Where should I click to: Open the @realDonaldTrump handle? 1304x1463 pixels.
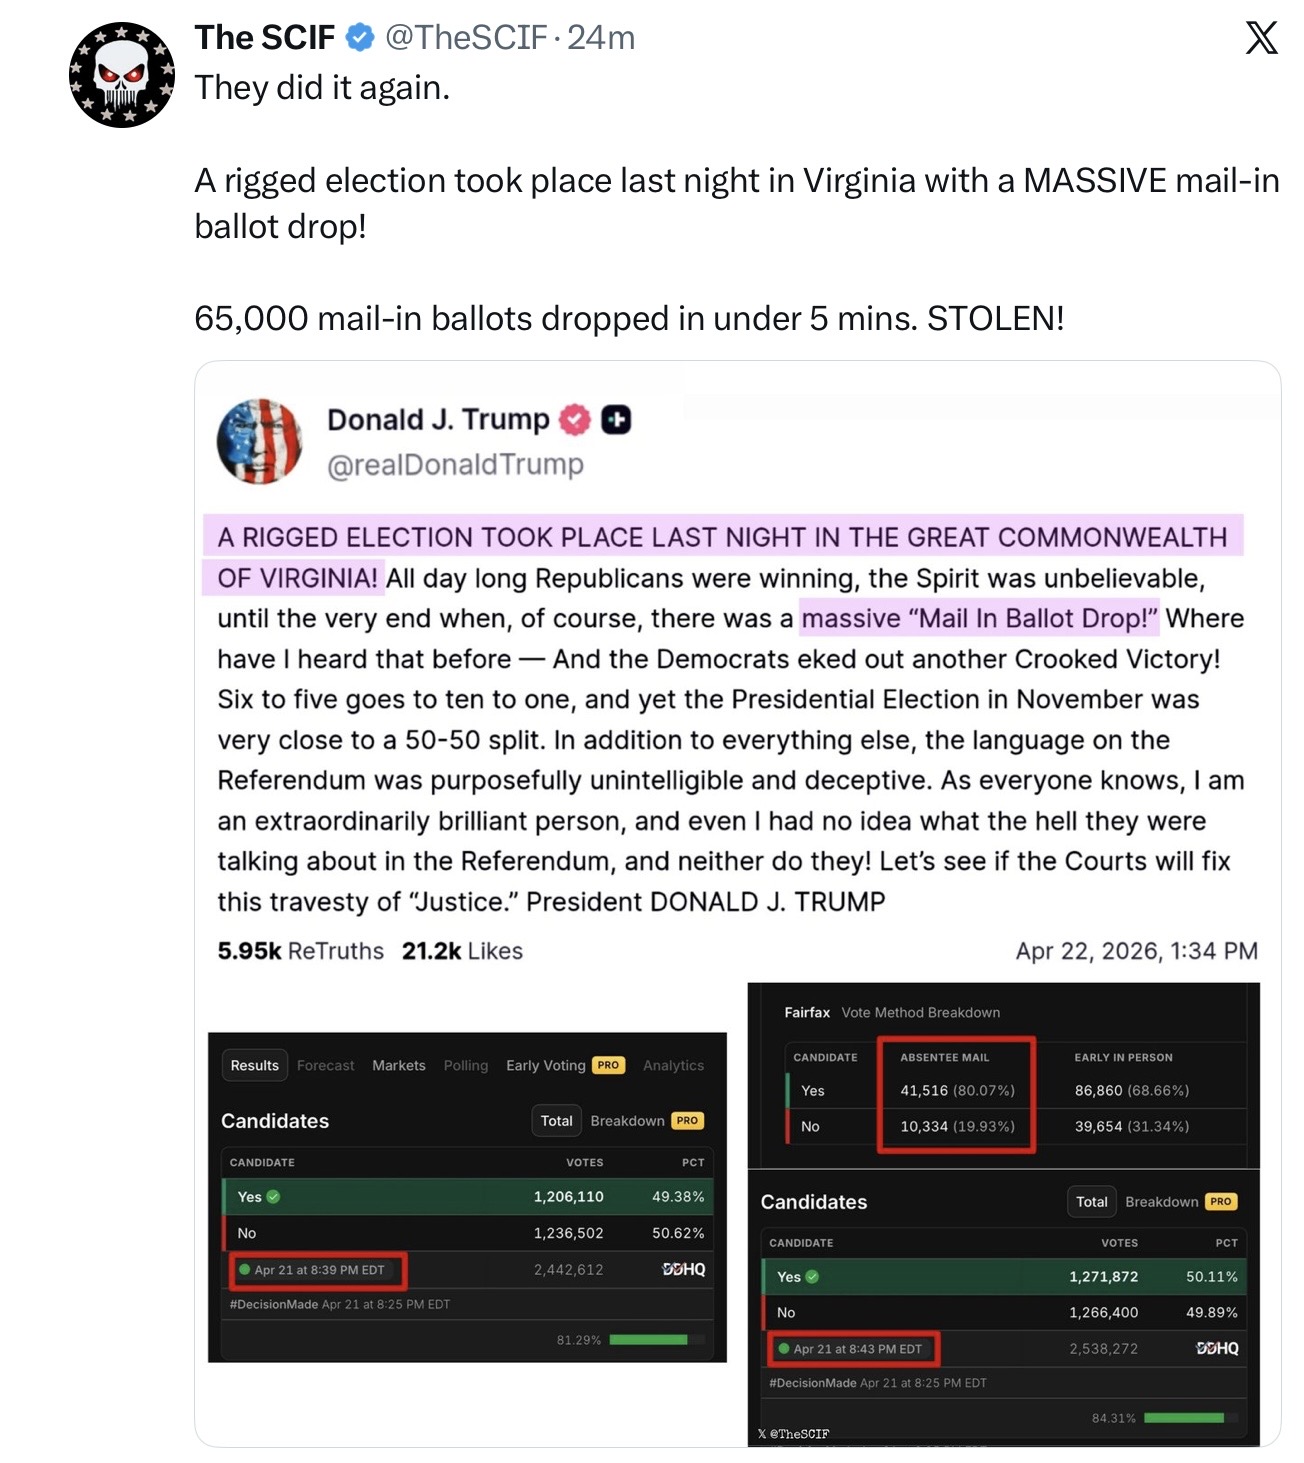point(455,465)
